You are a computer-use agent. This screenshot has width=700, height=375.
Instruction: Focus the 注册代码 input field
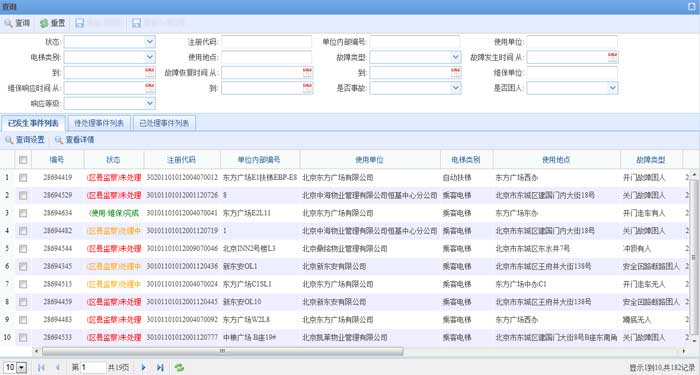click(x=267, y=42)
